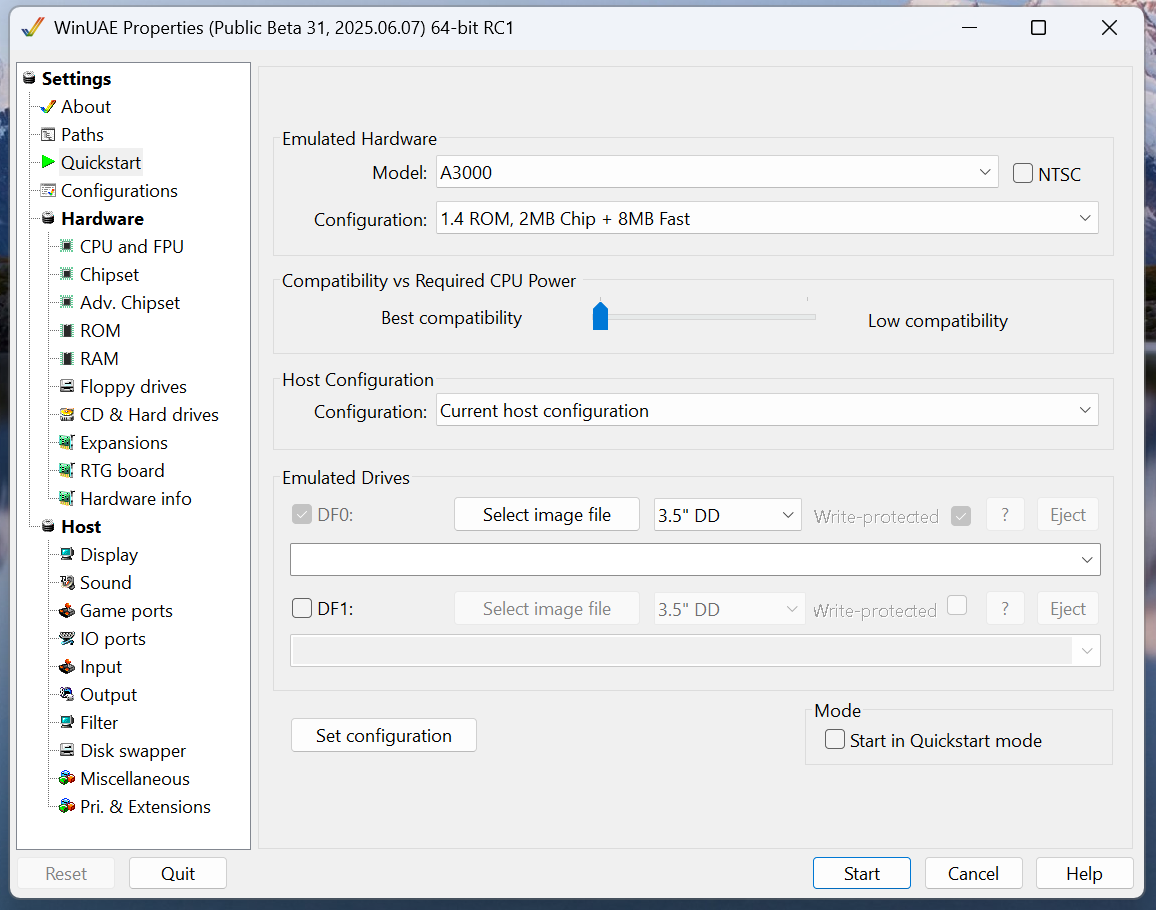1156x910 pixels.
Task: Open the Configurations page label
Action: [119, 191]
